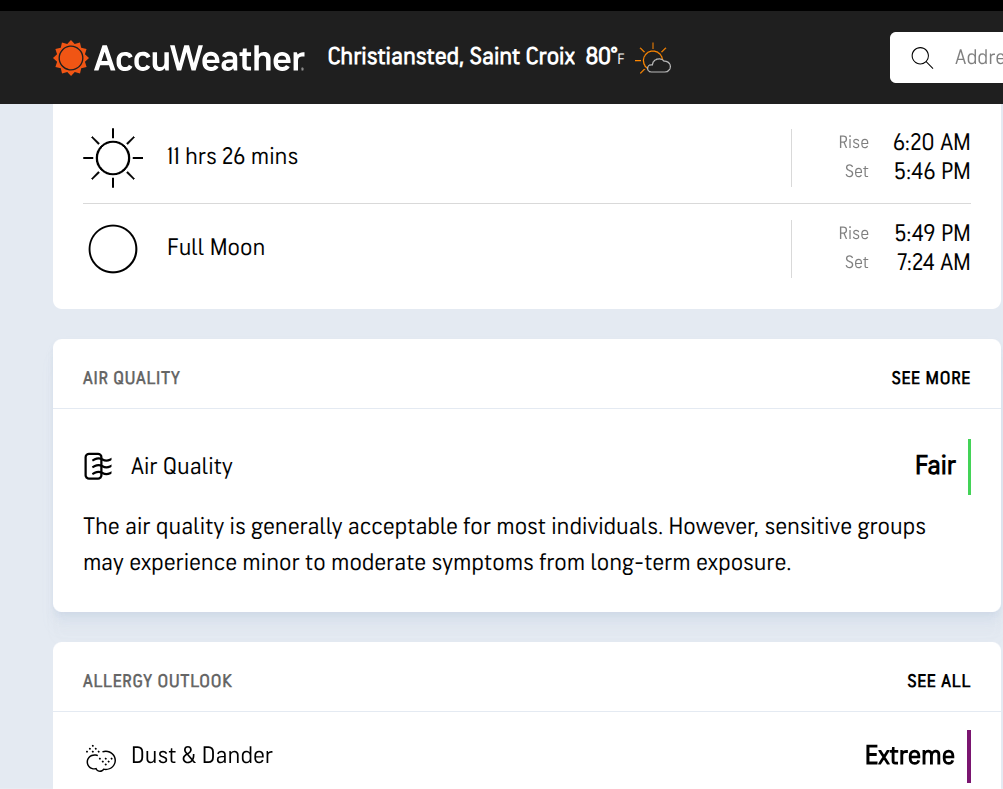Click the Full Moon phase label
This screenshot has width=1003, height=789.
point(216,247)
